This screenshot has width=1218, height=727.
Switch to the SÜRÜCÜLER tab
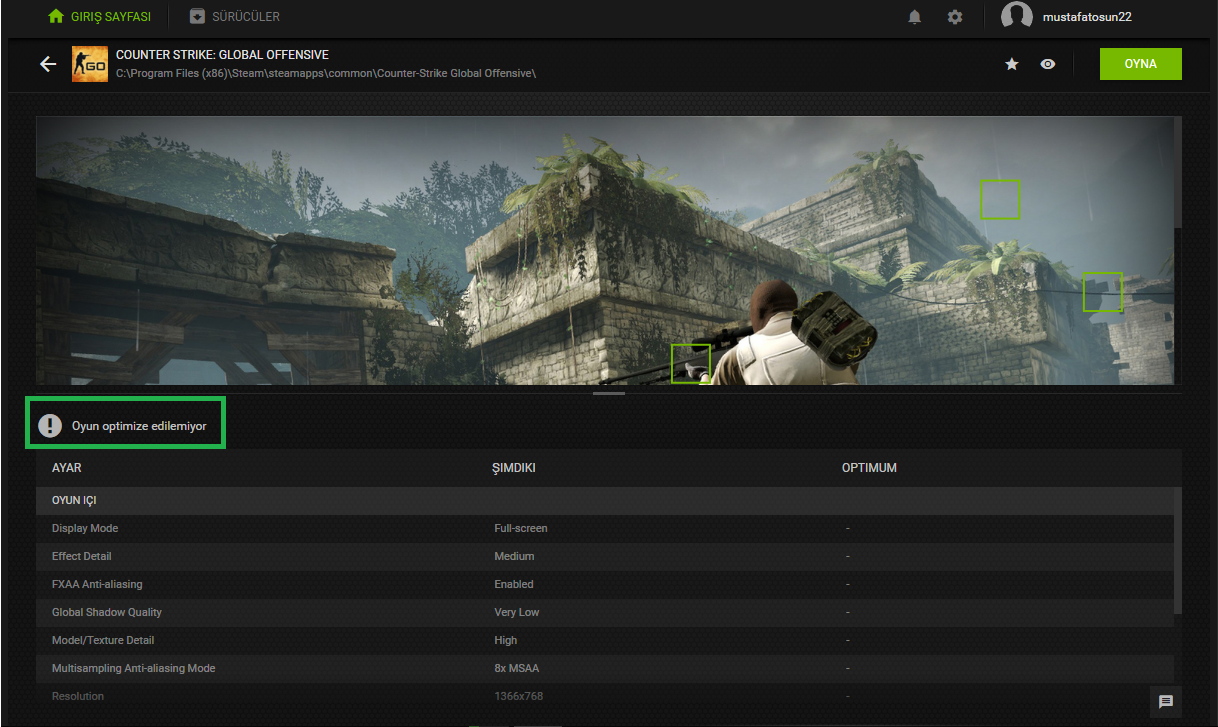coord(234,17)
